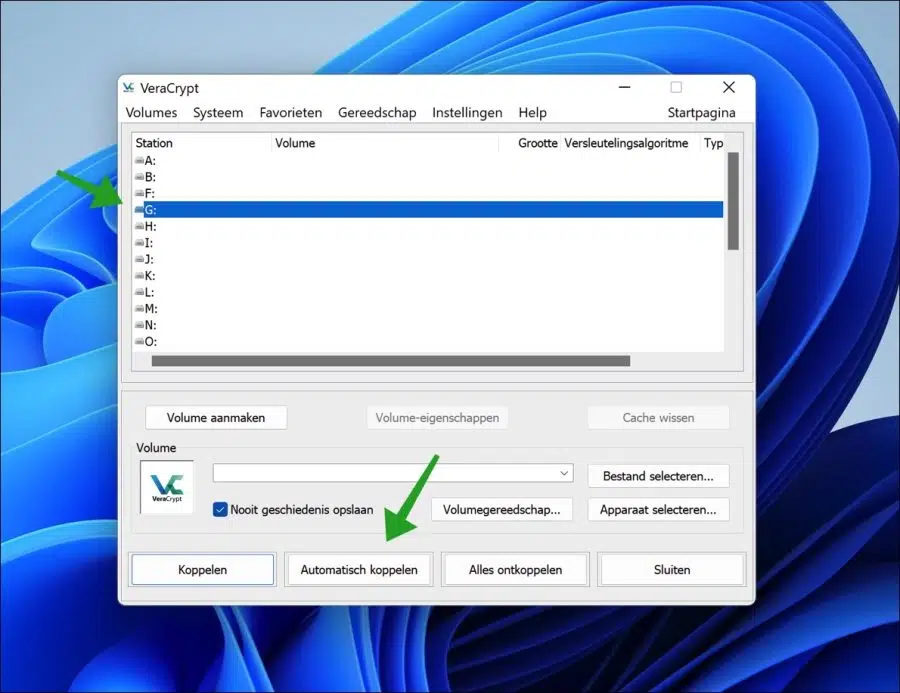
Task: Click the VeraCrypt logo in Volume group
Action: 167,487
